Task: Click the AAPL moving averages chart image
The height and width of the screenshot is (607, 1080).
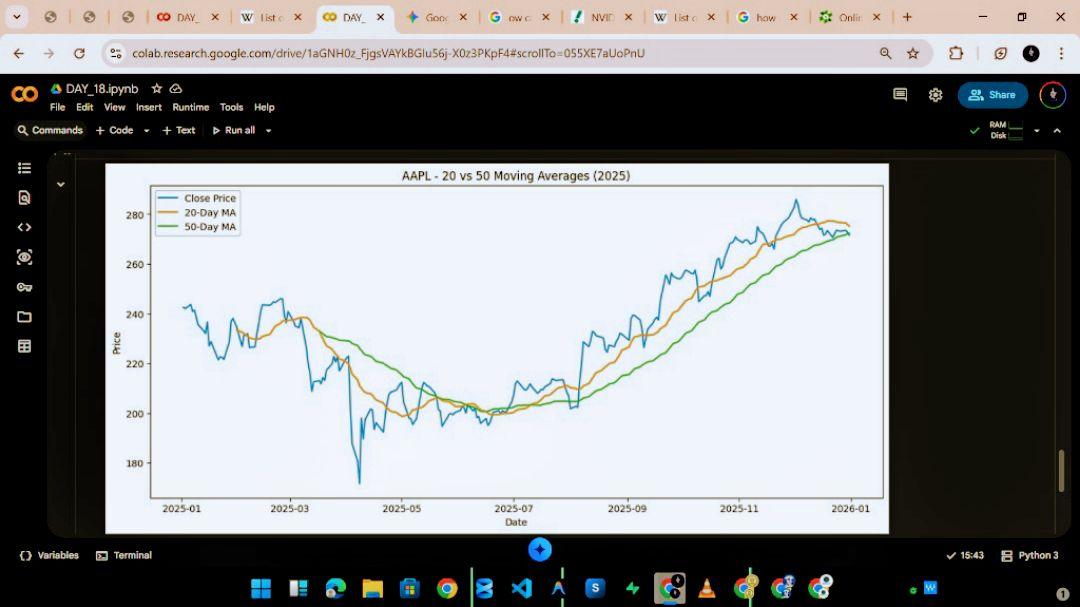Action: (x=497, y=348)
